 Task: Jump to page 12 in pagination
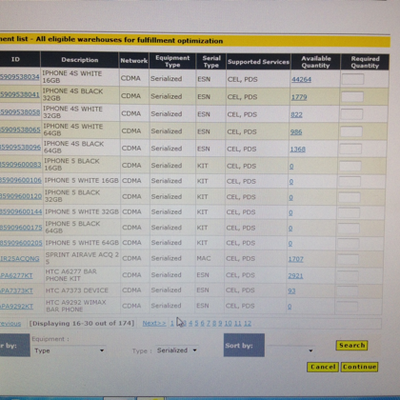pos(248,323)
